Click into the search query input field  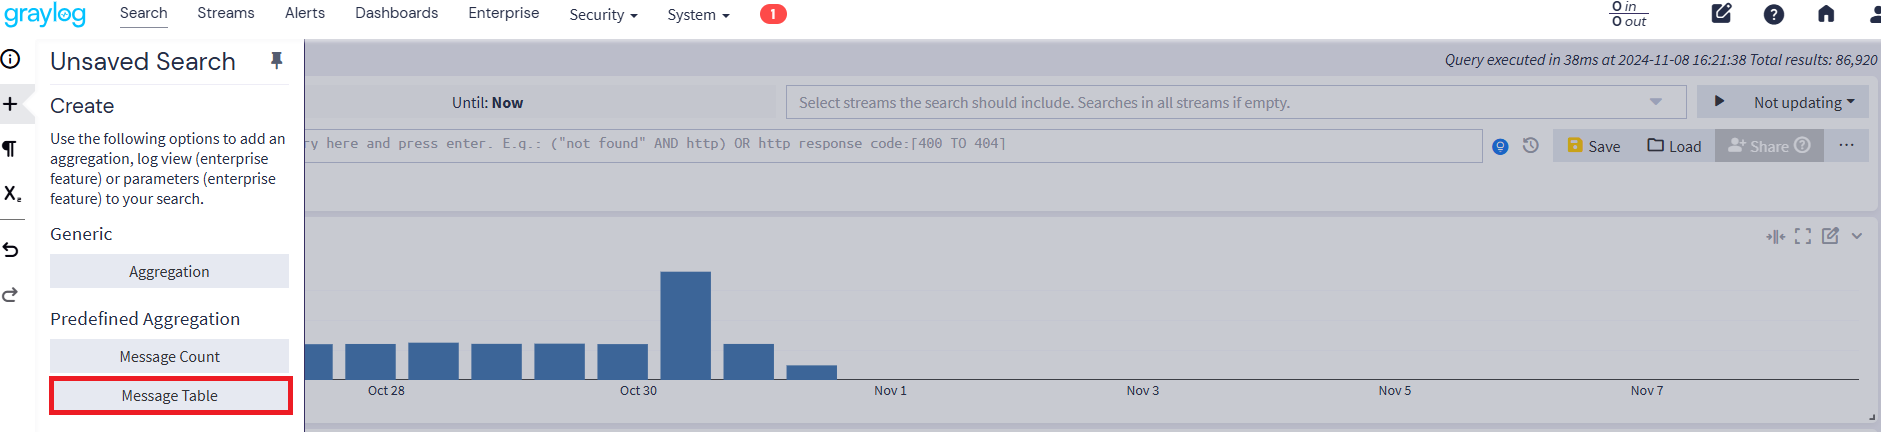click(x=890, y=145)
